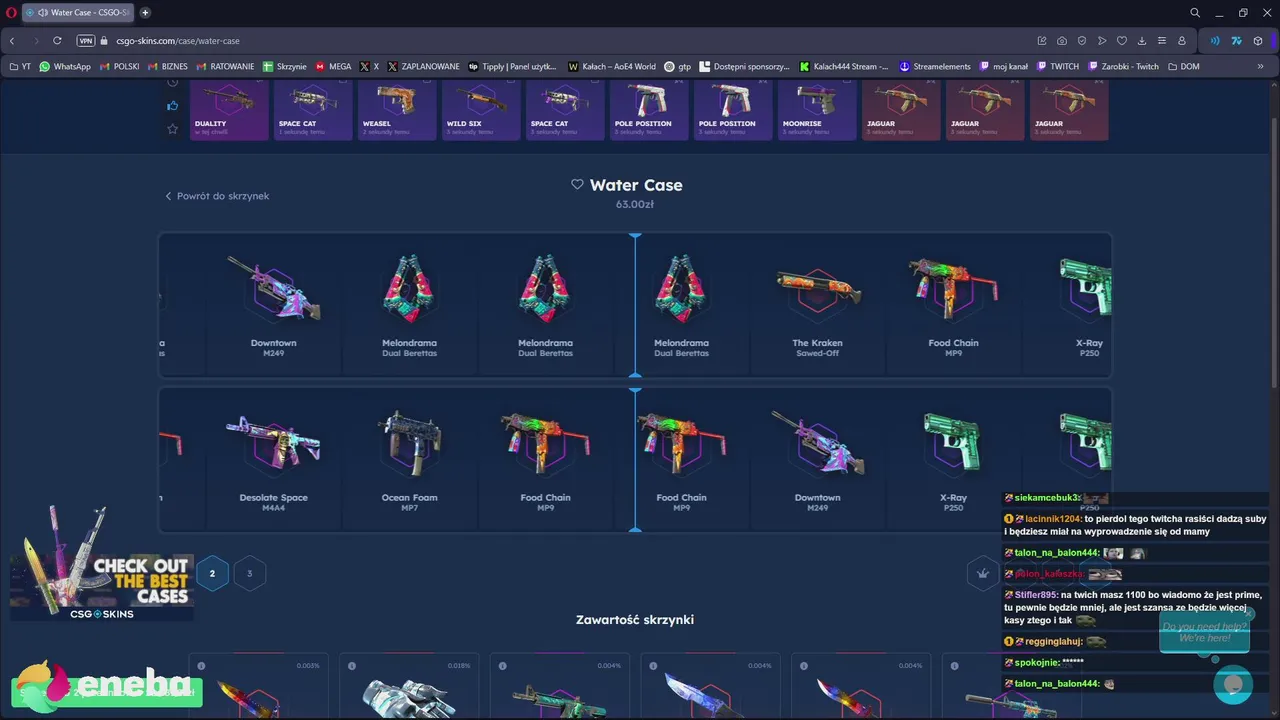Screen dimensions: 1280x720
Task: Open info icon on 0.003% item card
Action: [x=201, y=666]
